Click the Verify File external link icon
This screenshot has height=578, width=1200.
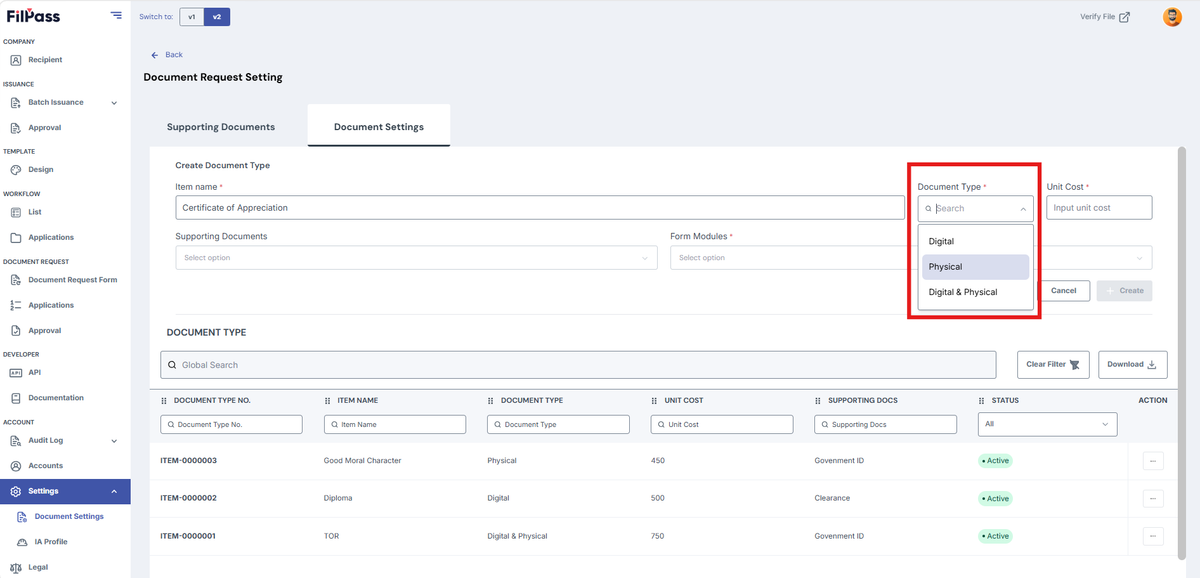point(1125,17)
